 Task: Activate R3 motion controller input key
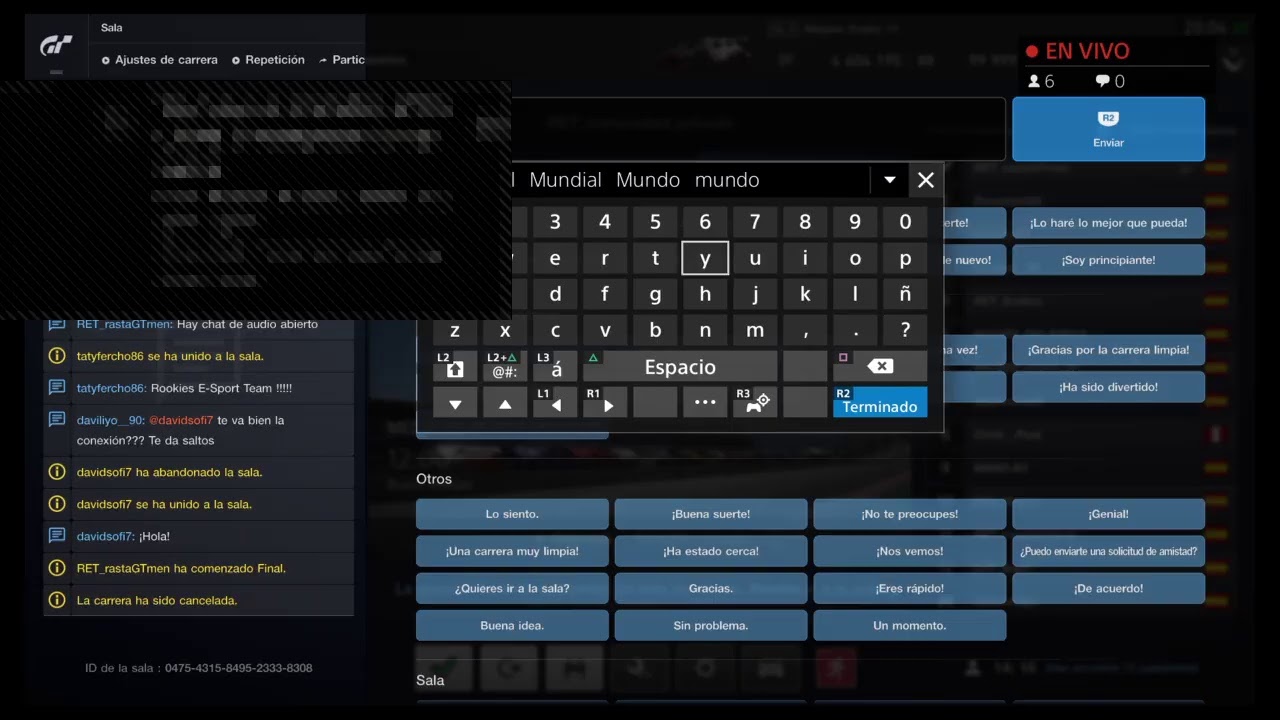(x=755, y=402)
